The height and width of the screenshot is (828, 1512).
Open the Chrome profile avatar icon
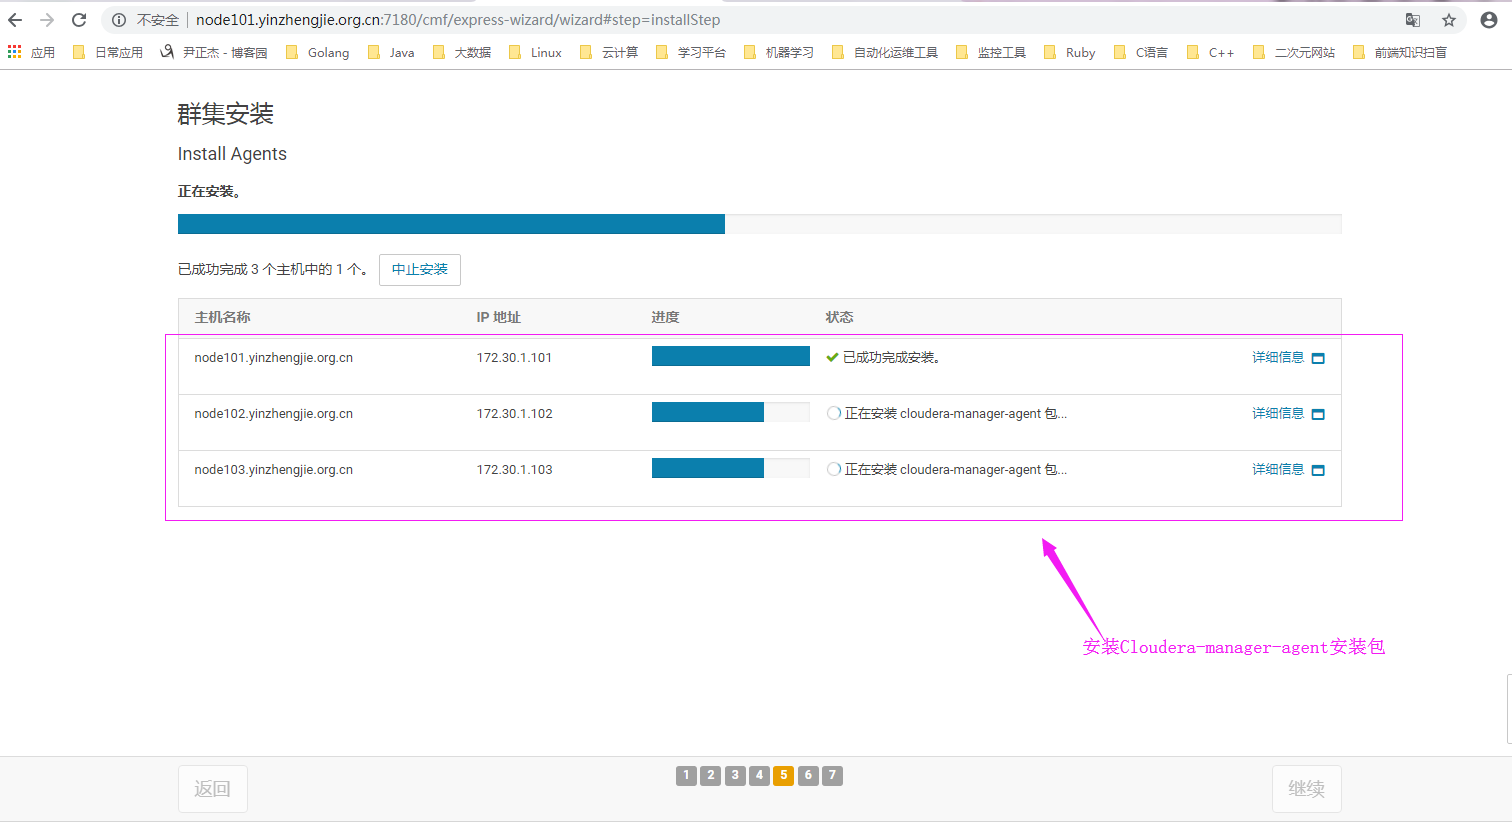(1489, 20)
